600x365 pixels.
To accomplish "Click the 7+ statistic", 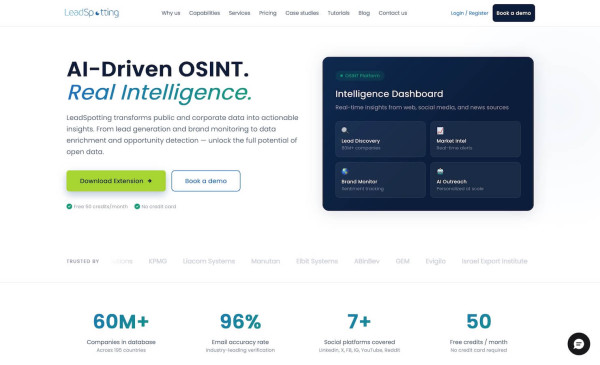I will point(359,321).
